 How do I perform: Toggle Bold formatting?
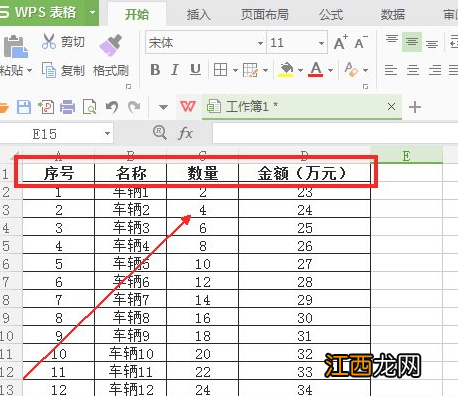point(155,70)
